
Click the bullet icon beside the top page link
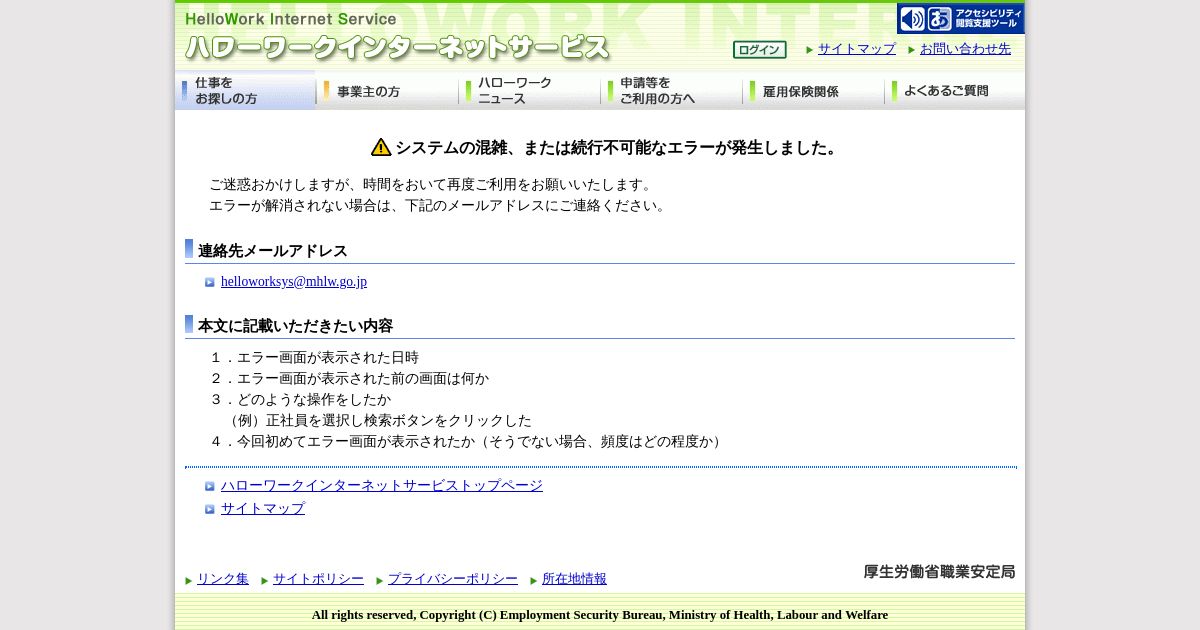tap(210, 487)
